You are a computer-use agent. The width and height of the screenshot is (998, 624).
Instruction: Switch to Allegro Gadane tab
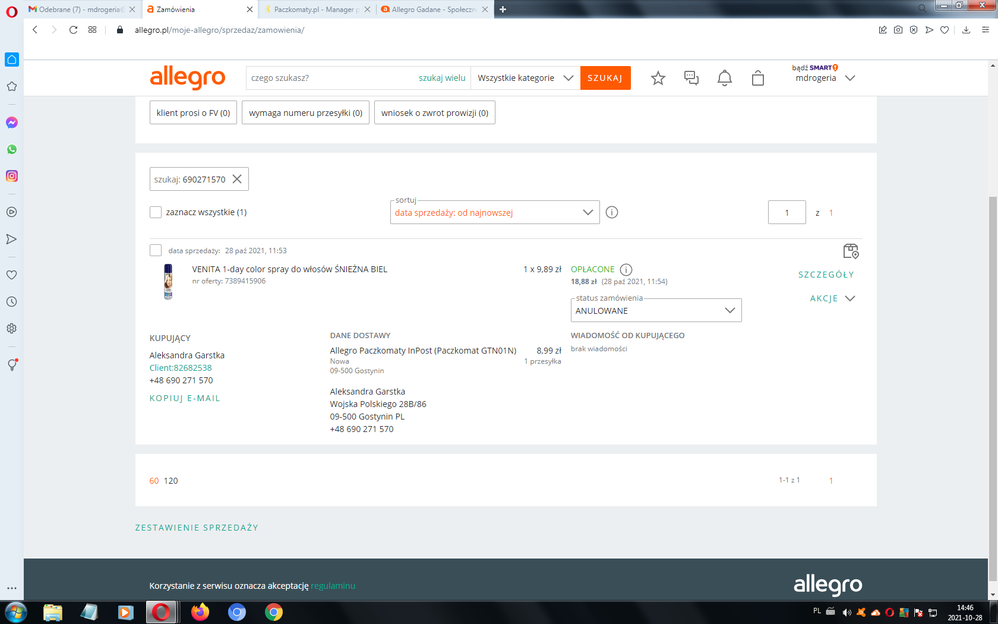(435, 10)
